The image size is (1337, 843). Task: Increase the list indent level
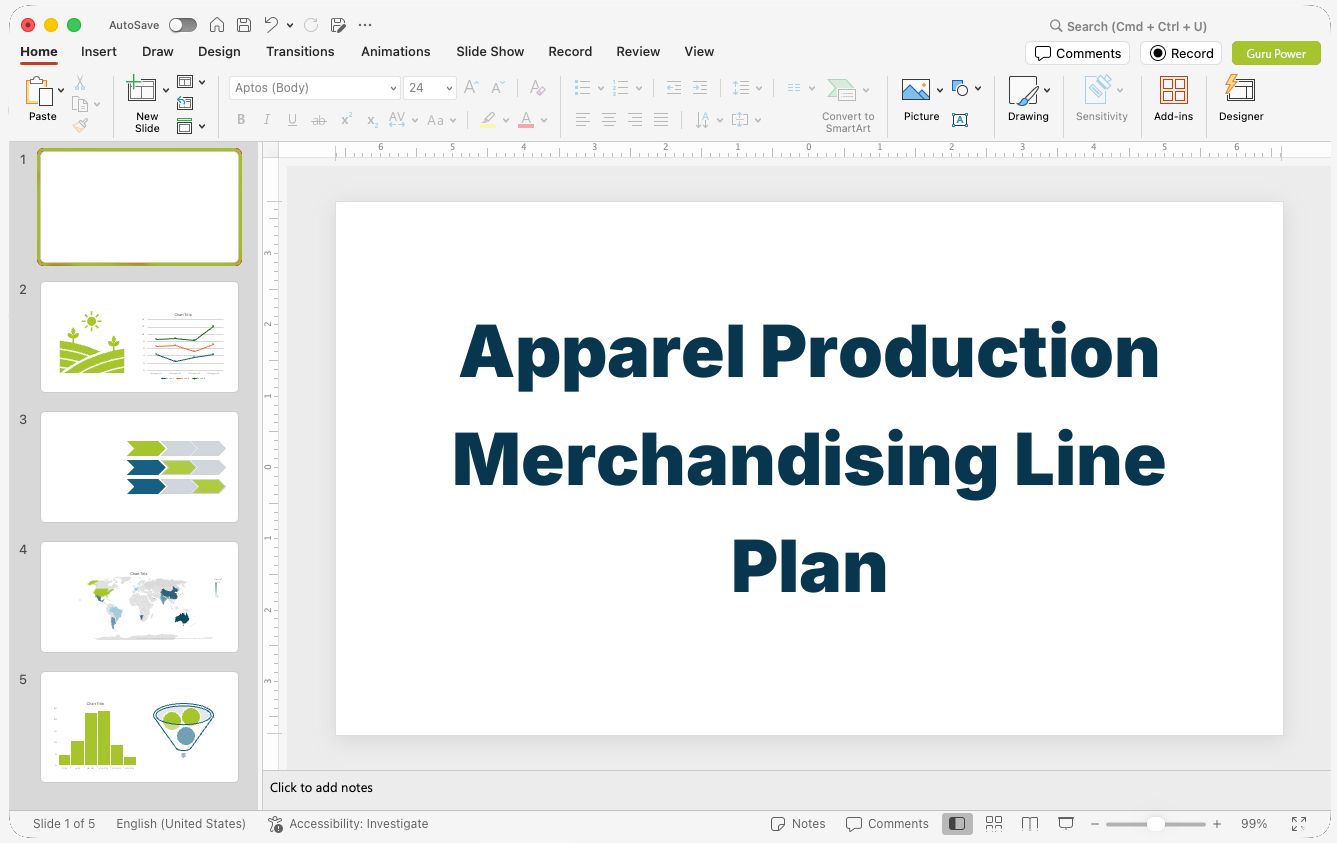tap(700, 88)
